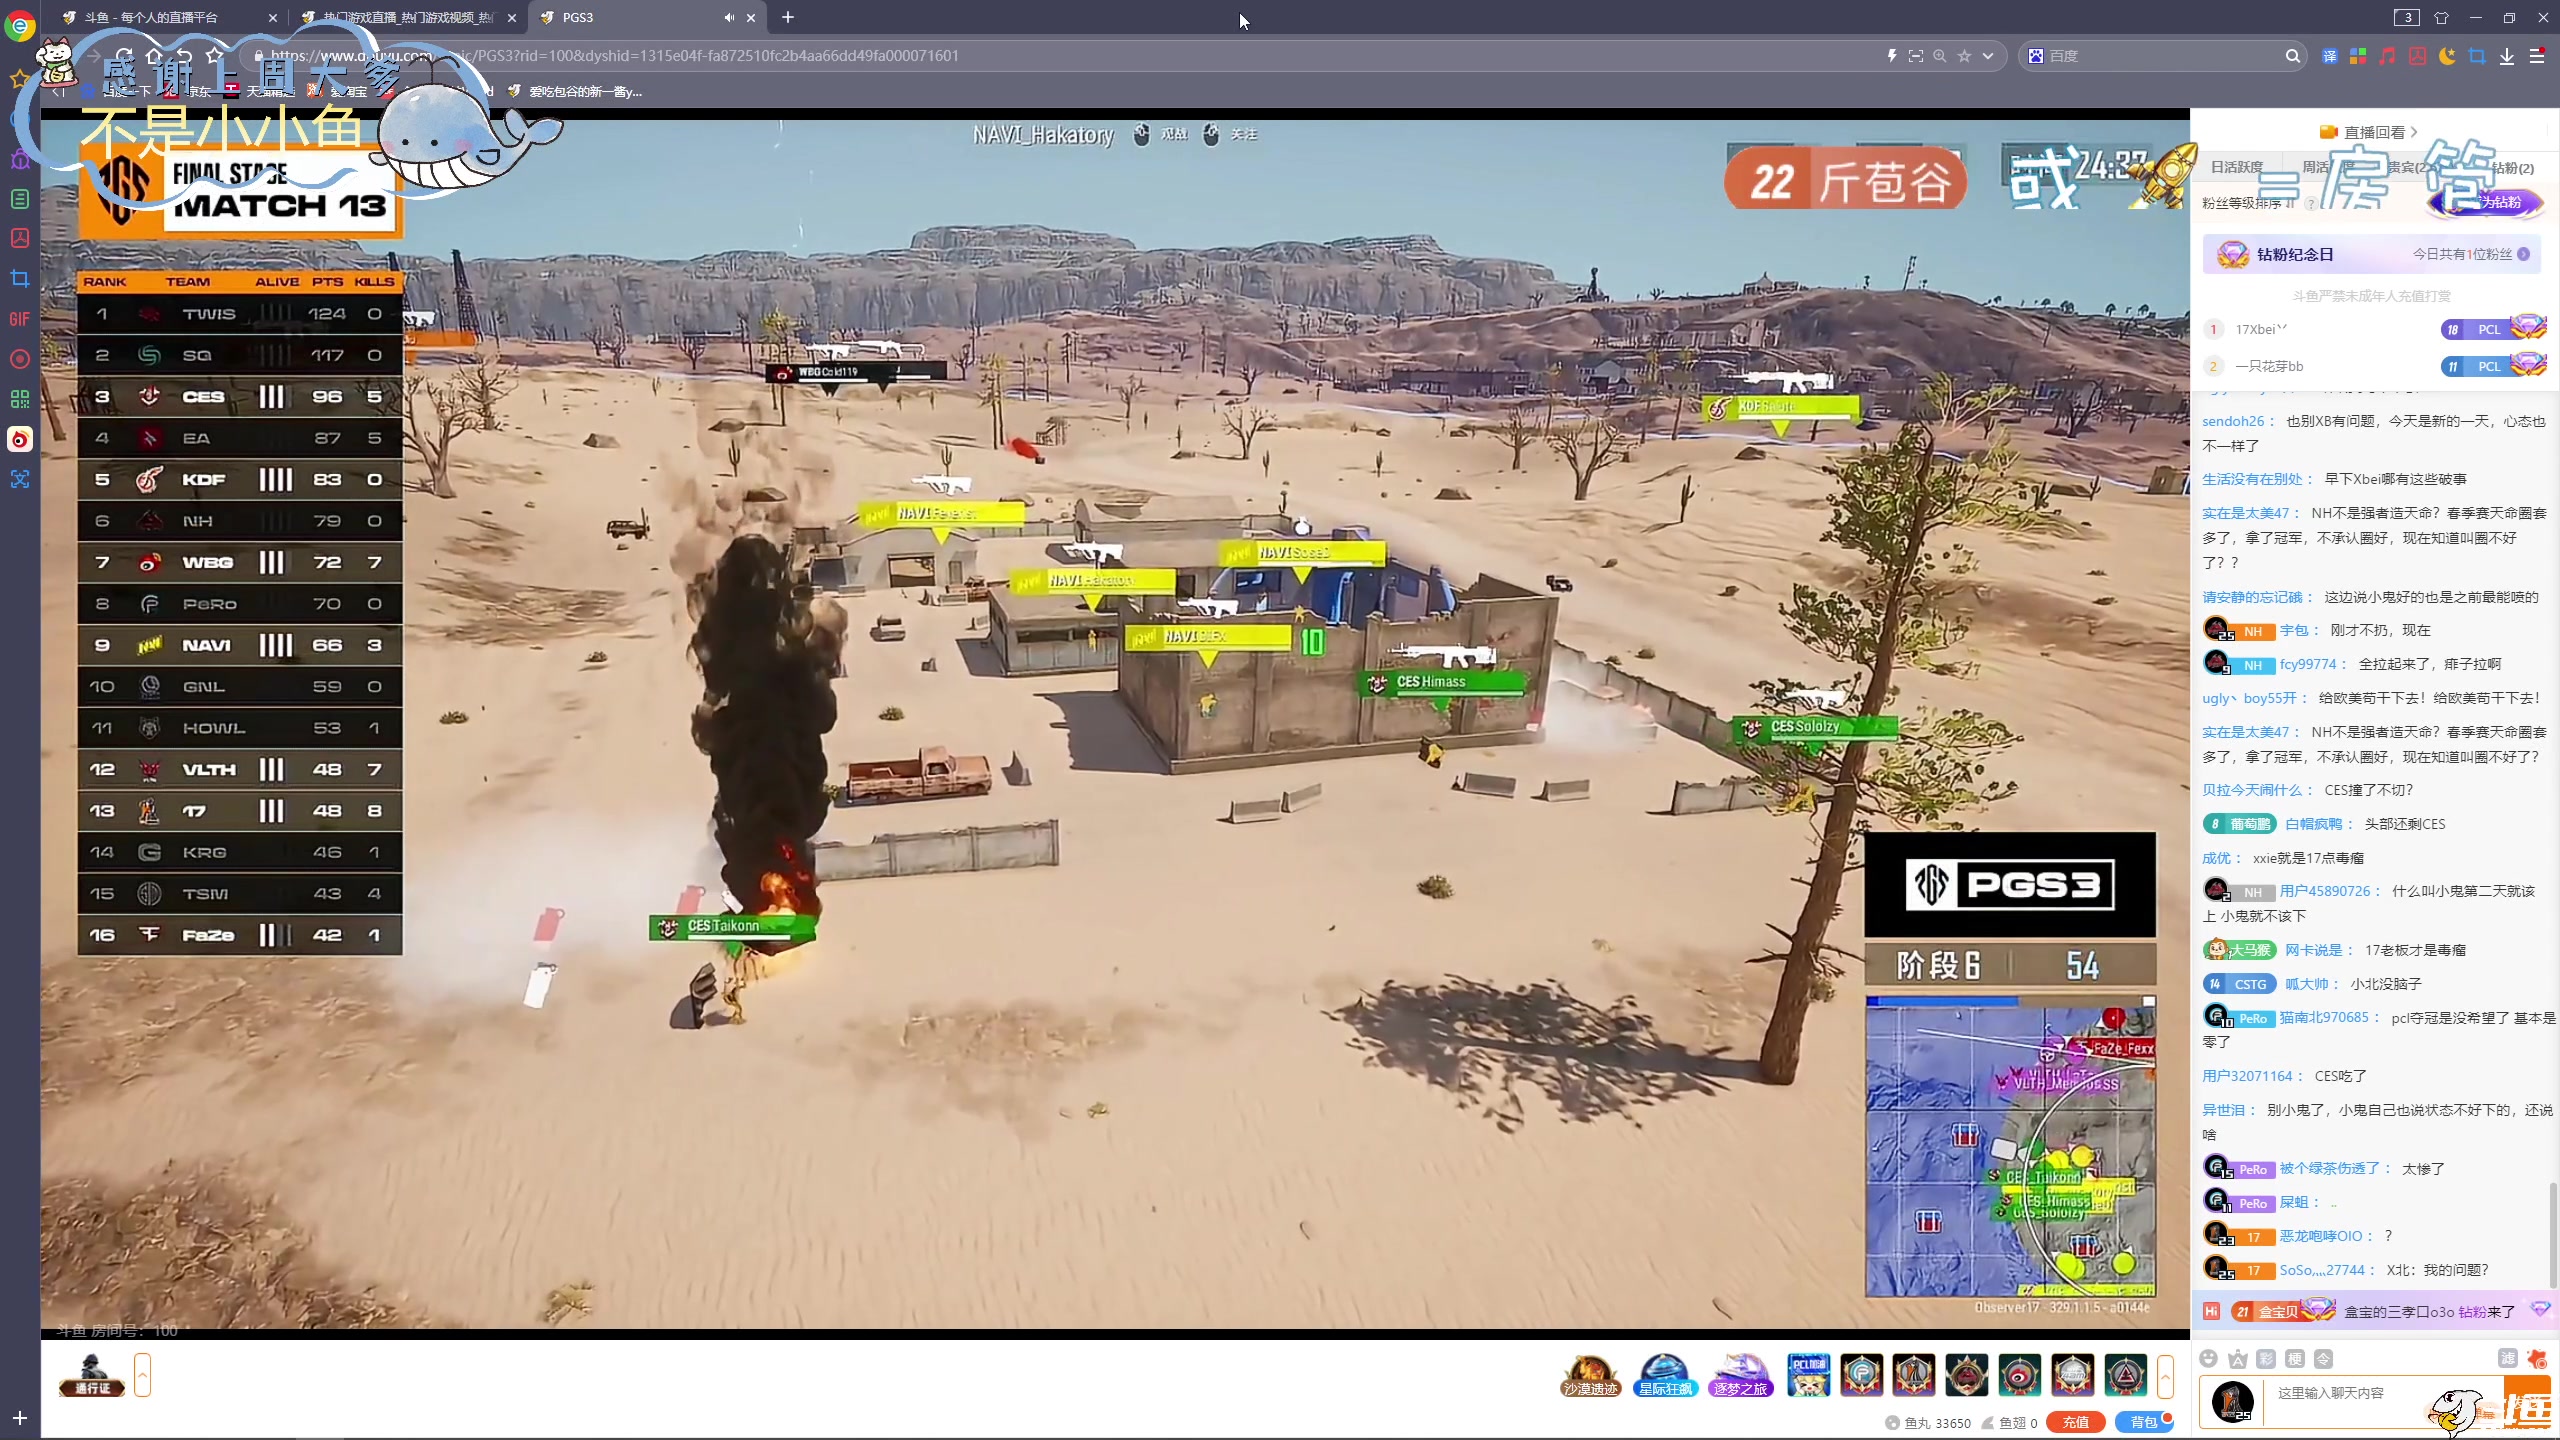Click the 彩 colored danmaku button

[2267, 1358]
